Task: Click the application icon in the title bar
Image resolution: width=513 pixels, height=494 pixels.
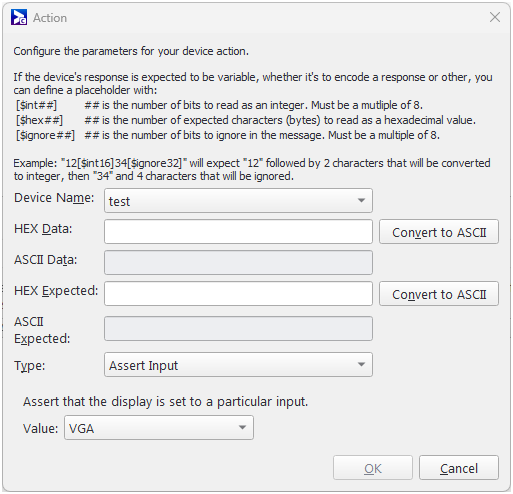Action: pyautogui.click(x=19, y=17)
